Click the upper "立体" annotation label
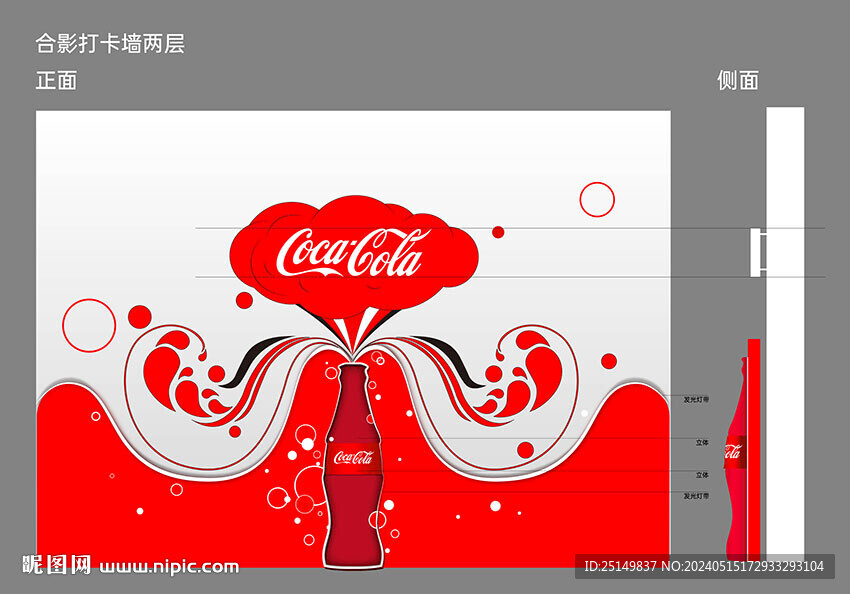 [702, 443]
